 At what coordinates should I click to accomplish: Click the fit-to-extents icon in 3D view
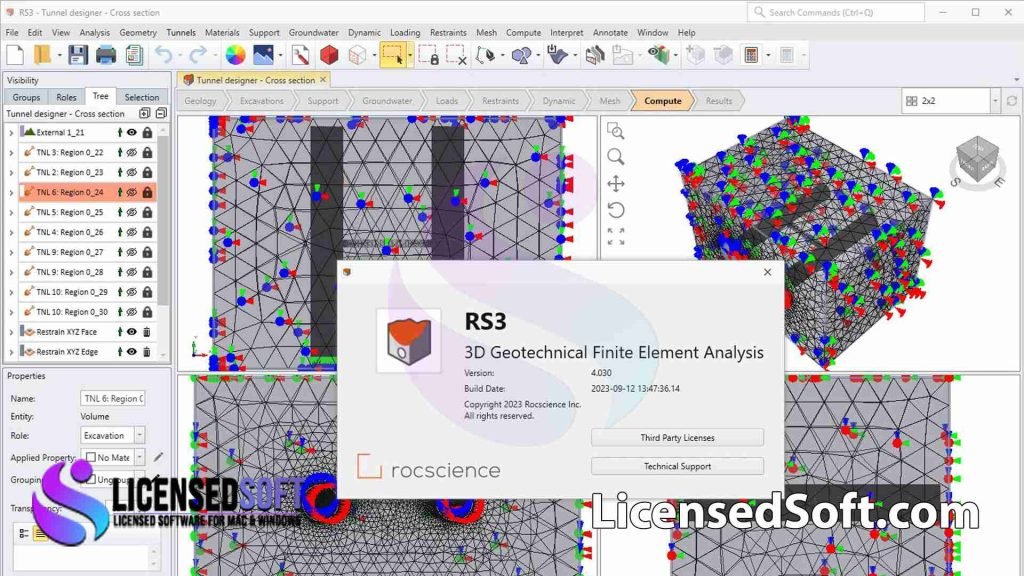pos(615,236)
